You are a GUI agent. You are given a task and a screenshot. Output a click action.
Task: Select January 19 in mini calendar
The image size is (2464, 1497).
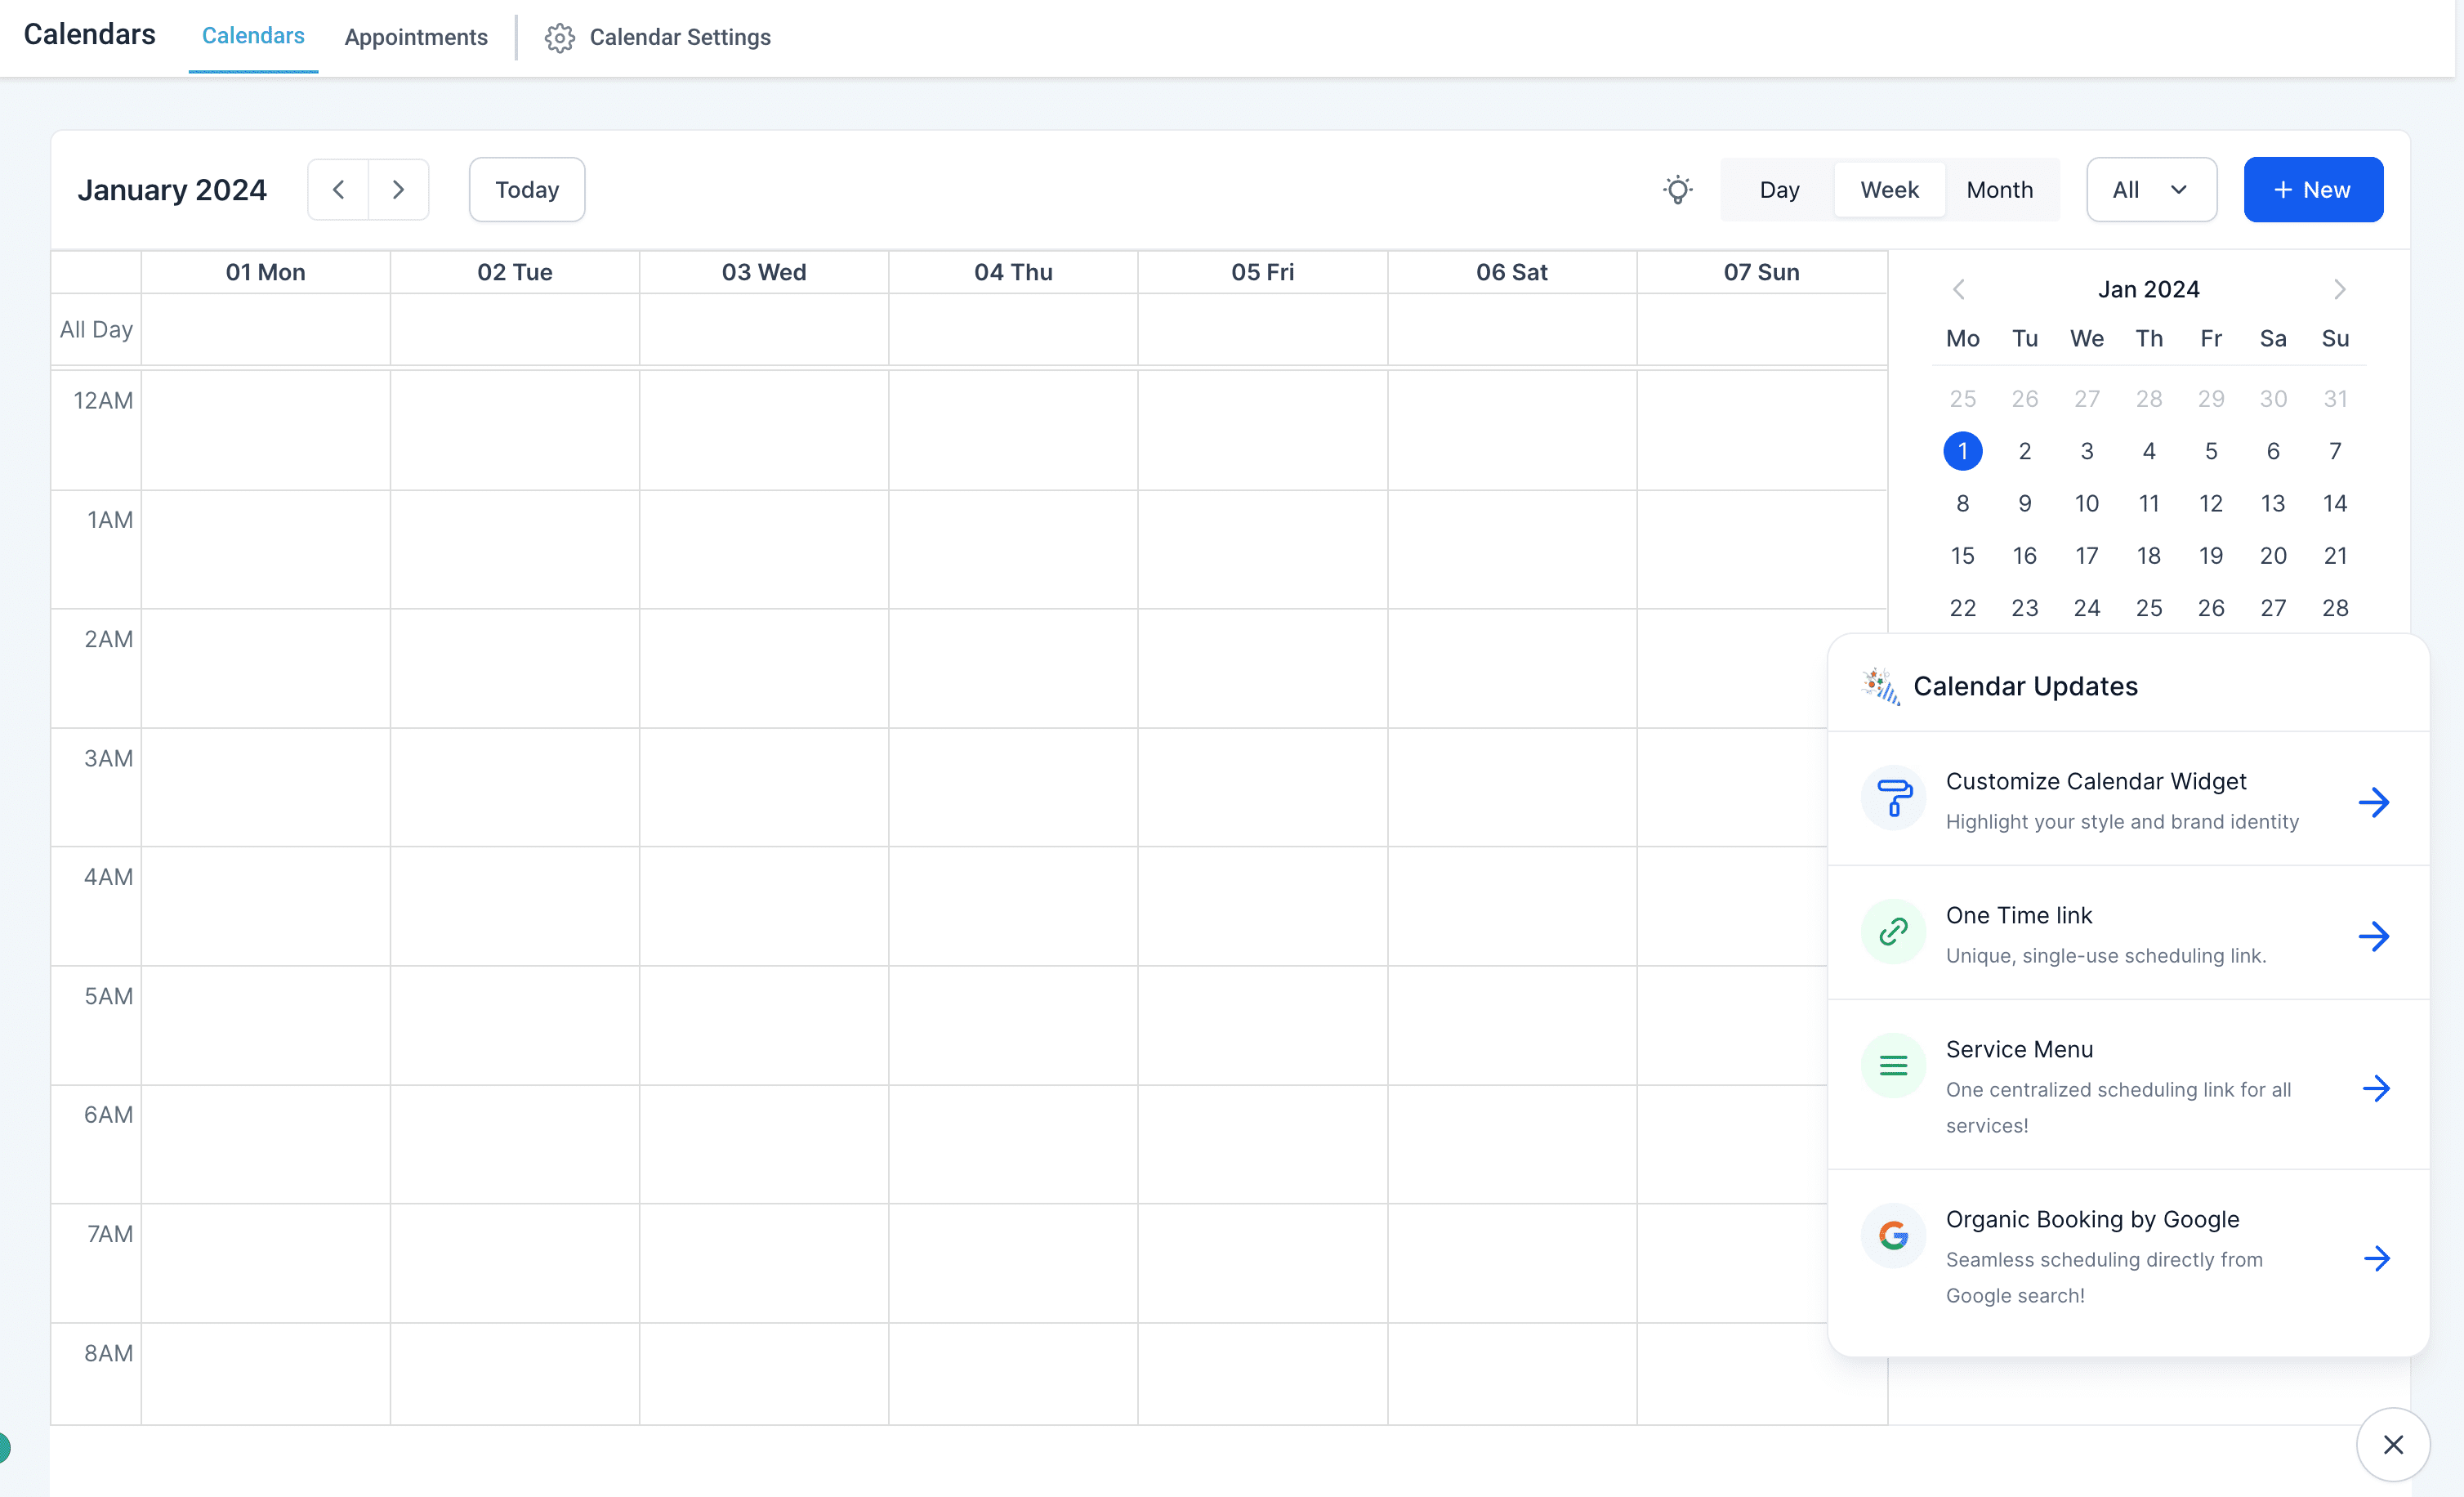(2210, 555)
